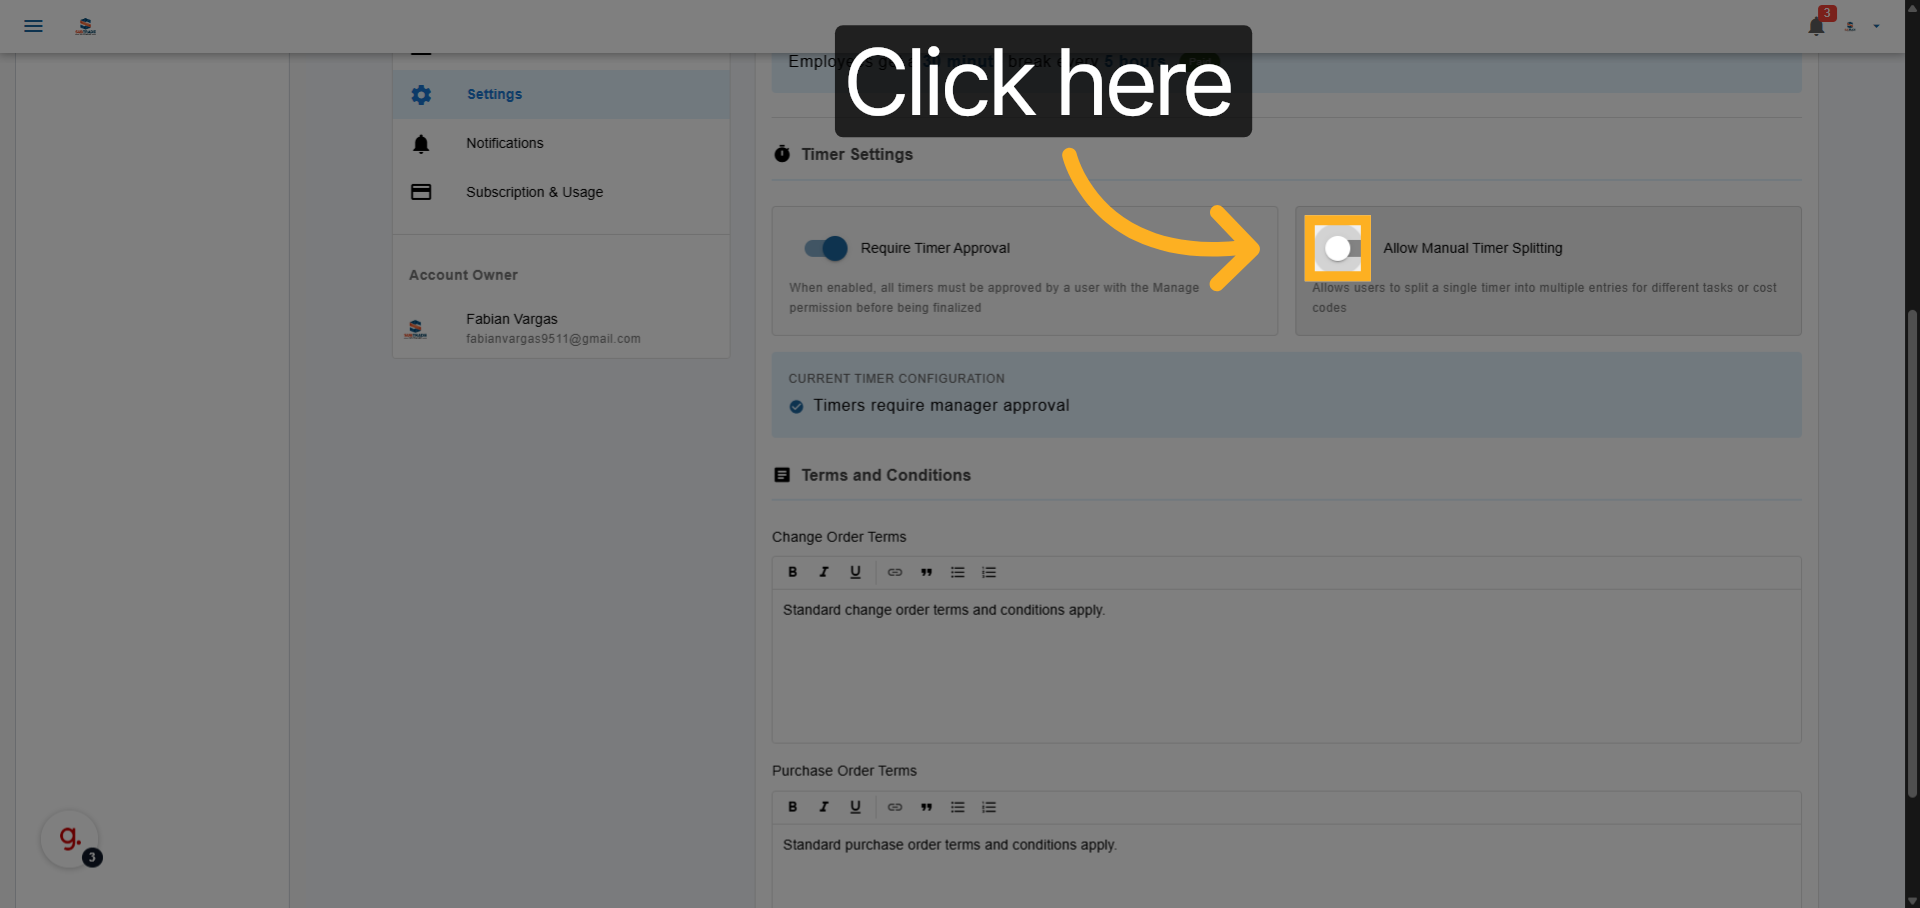Click the company logo in the top bar

pyautogui.click(x=86, y=26)
